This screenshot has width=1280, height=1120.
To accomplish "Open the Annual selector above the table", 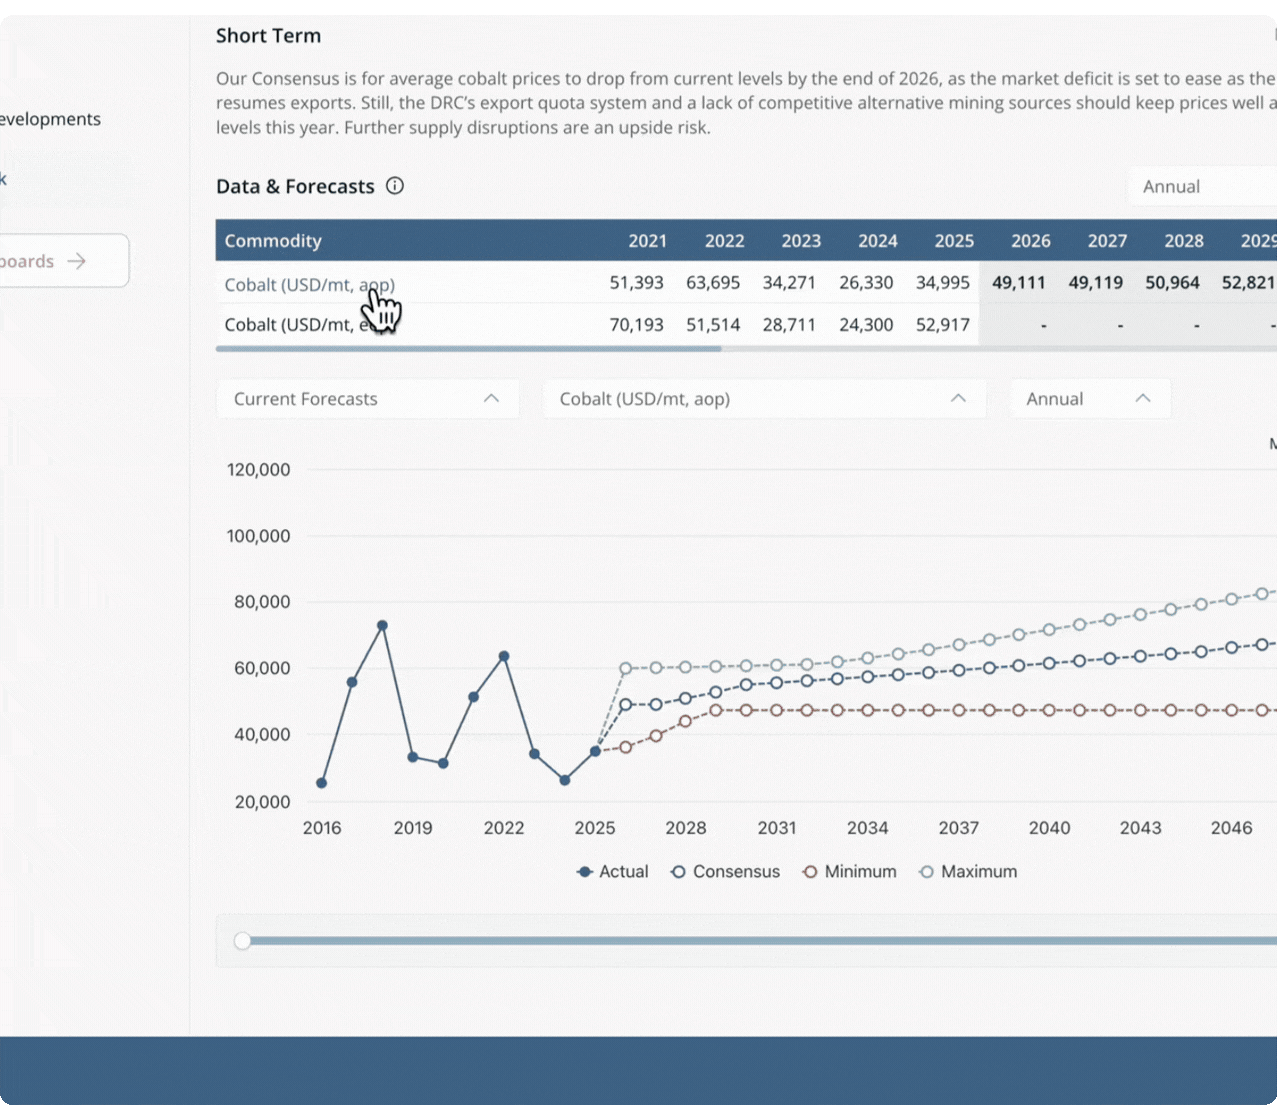I will [x=1203, y=187].
